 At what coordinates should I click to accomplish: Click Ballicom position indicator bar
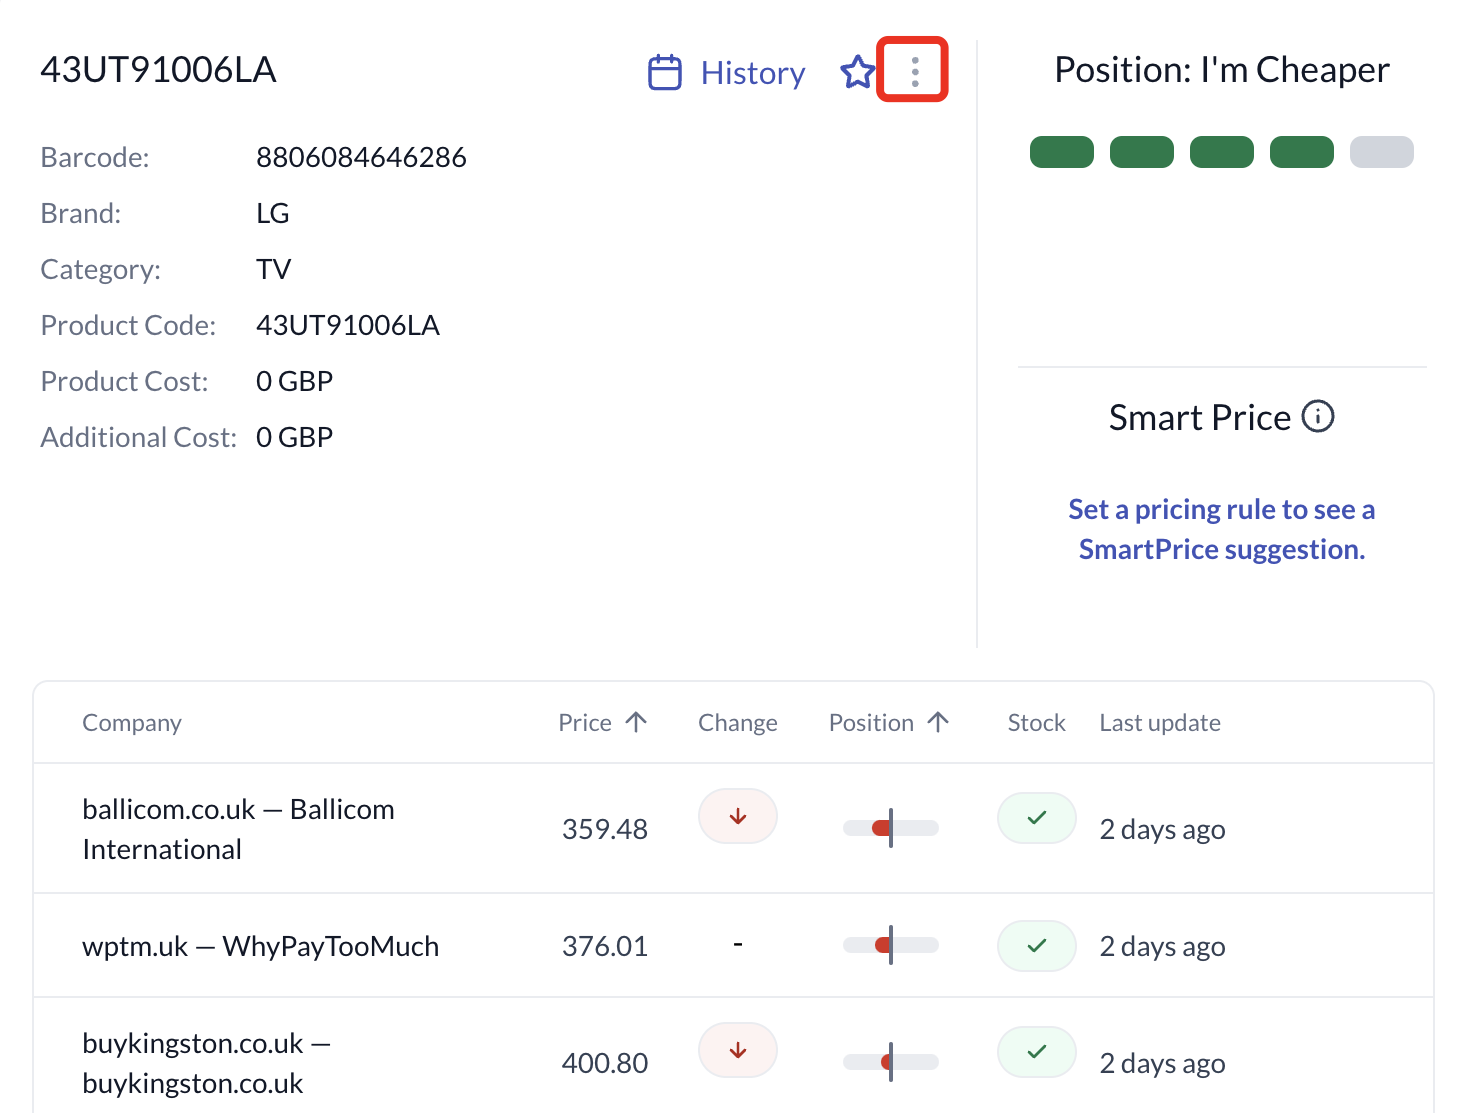coord(890,828)
